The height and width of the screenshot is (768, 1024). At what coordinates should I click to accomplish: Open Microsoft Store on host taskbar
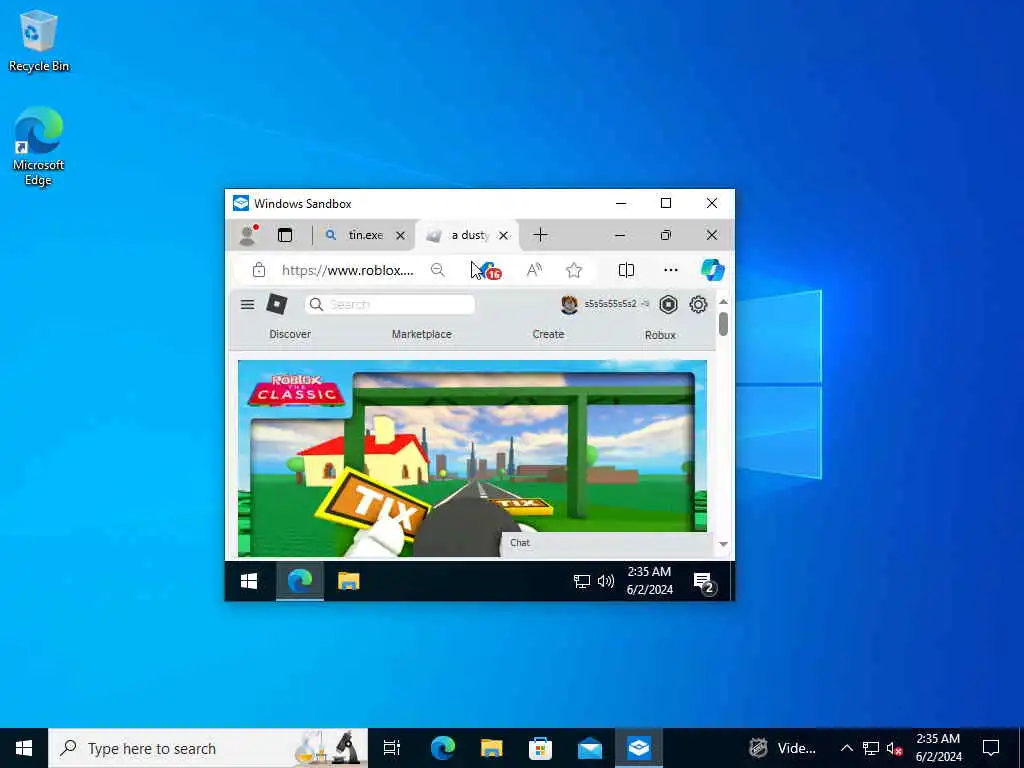pyautogui.click(x=540, y=748)
